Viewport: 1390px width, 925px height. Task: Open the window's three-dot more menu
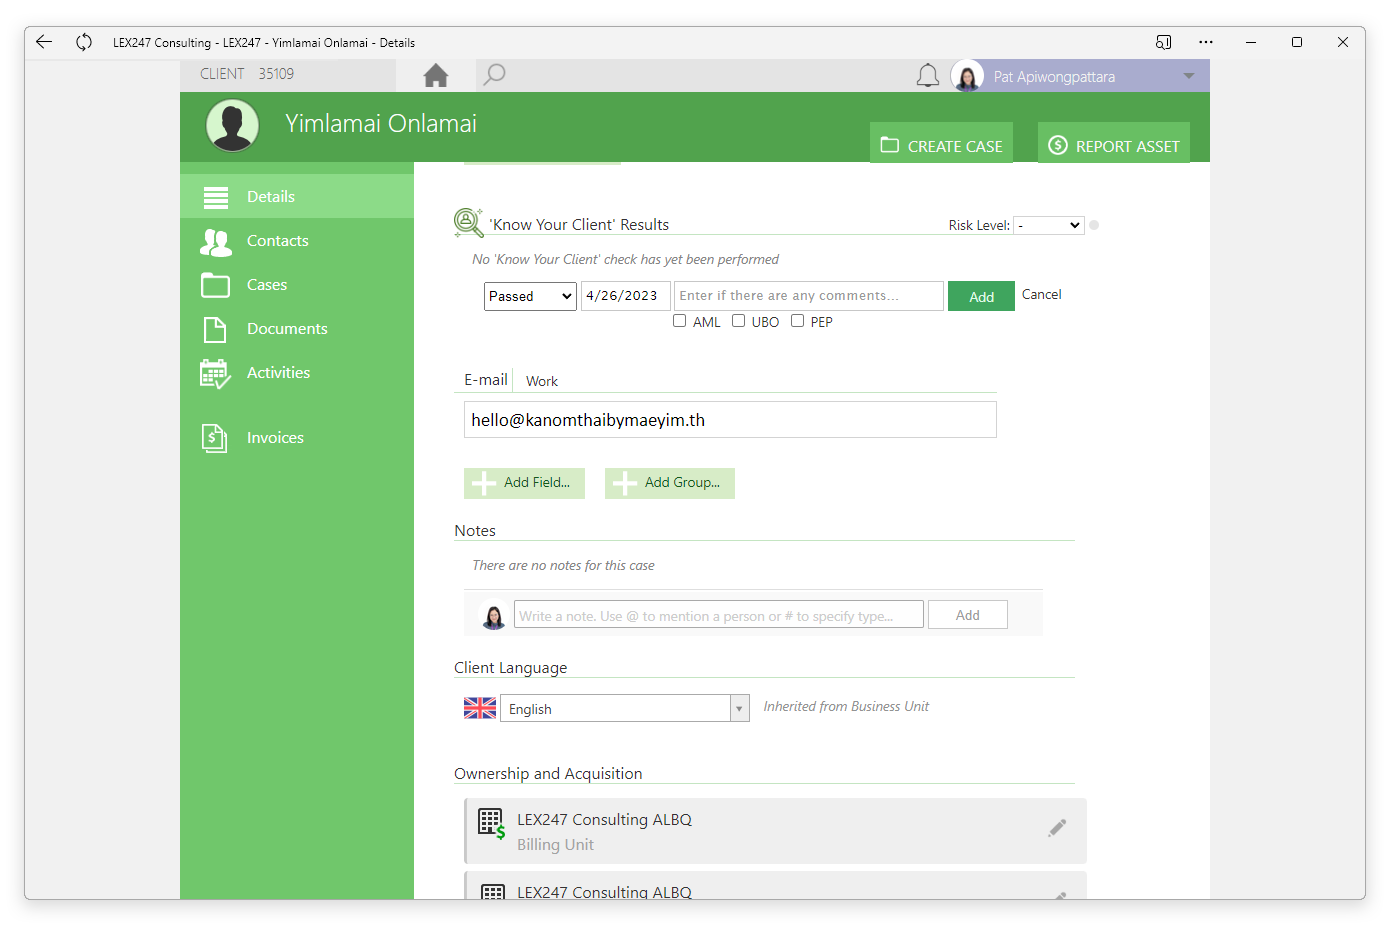[x=1206, y=42]
